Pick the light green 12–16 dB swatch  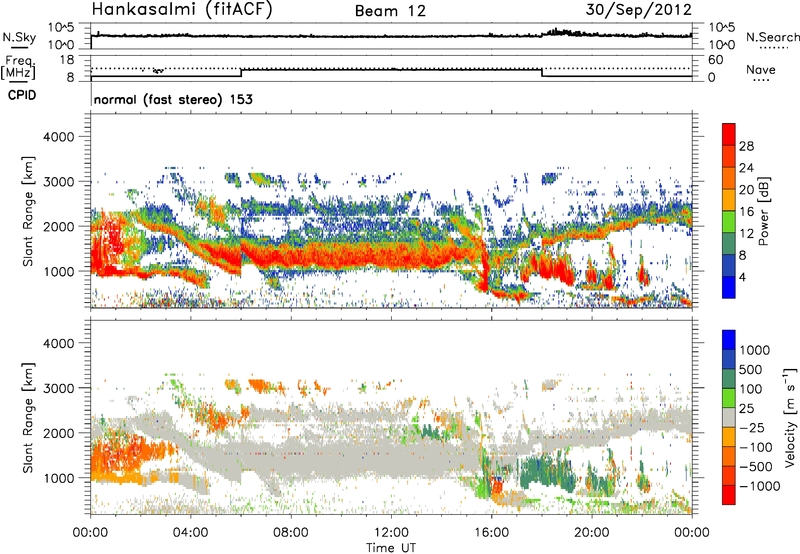(729, 222)
